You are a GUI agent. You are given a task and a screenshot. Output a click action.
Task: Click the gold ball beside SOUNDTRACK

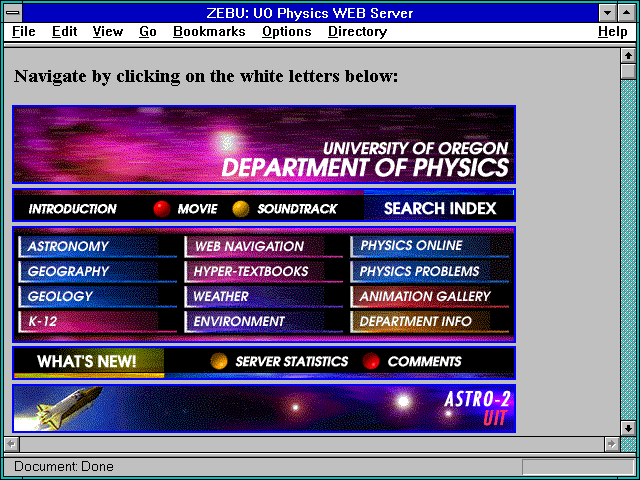(x=241, y=209)
